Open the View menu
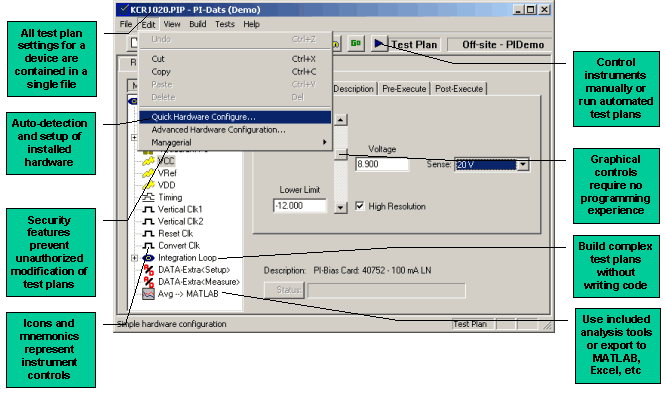665x393 pixels. click(172, 24)
